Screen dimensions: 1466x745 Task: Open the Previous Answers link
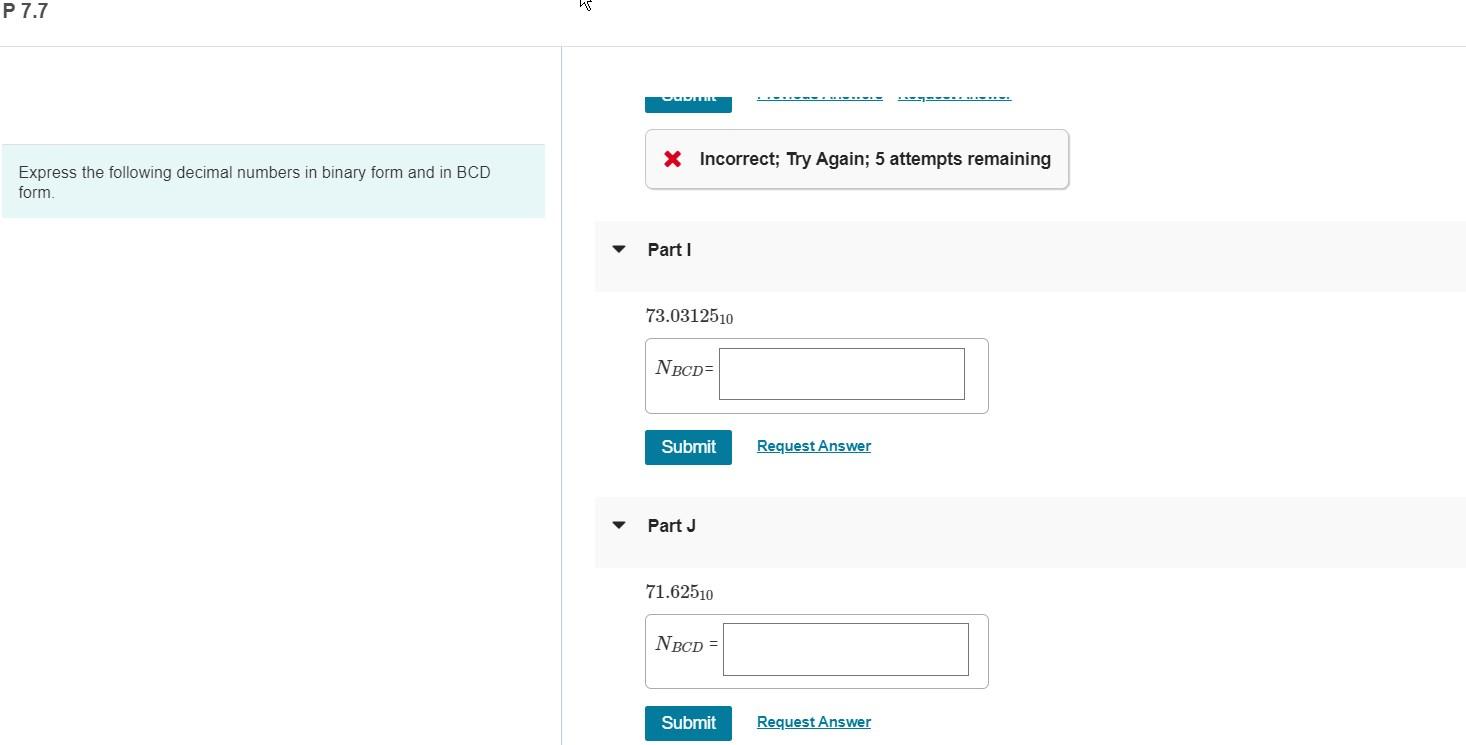pyautogui.click(x=819, y=94)
